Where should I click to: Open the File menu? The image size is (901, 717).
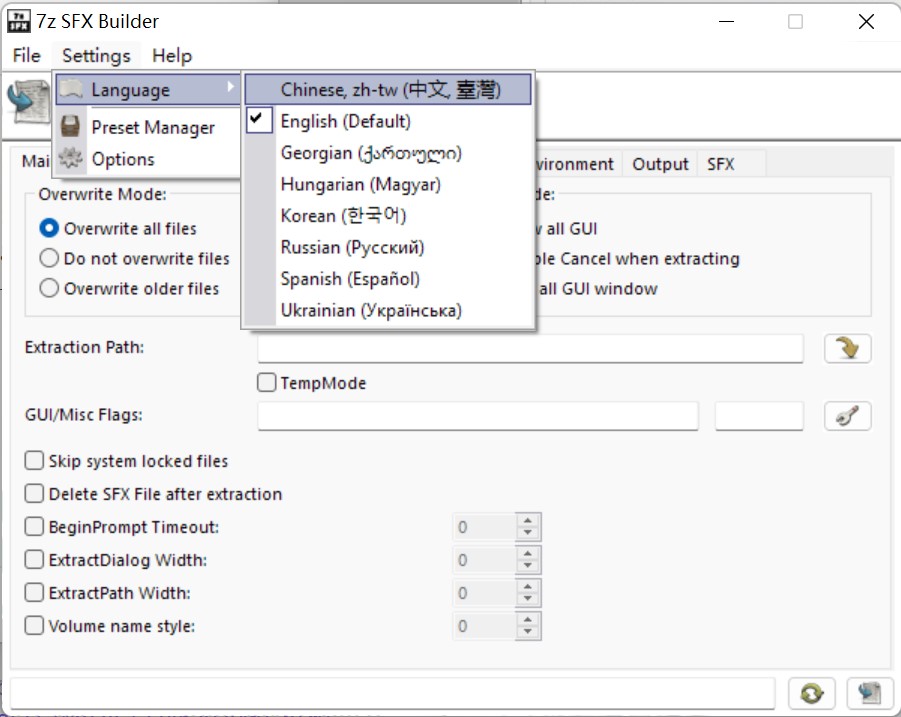(26, 56)
